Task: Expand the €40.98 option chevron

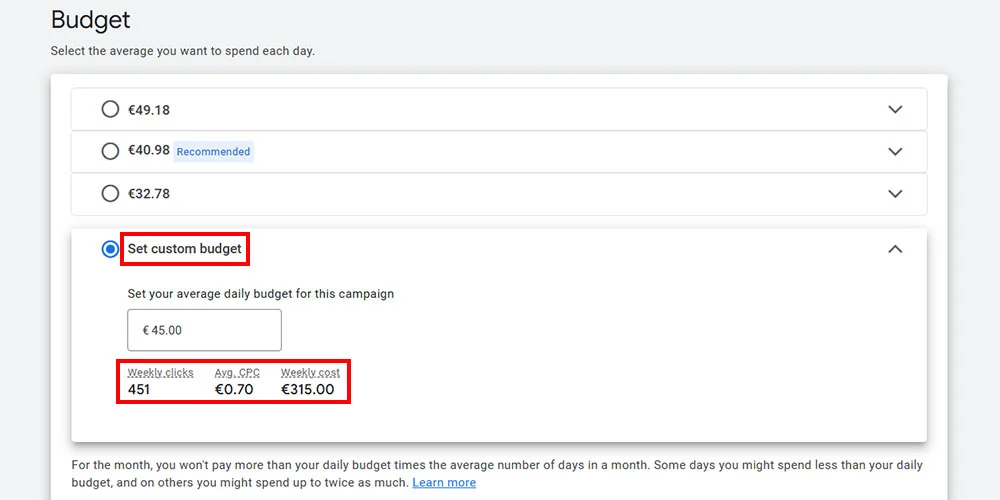Action: tap(895, 151)
